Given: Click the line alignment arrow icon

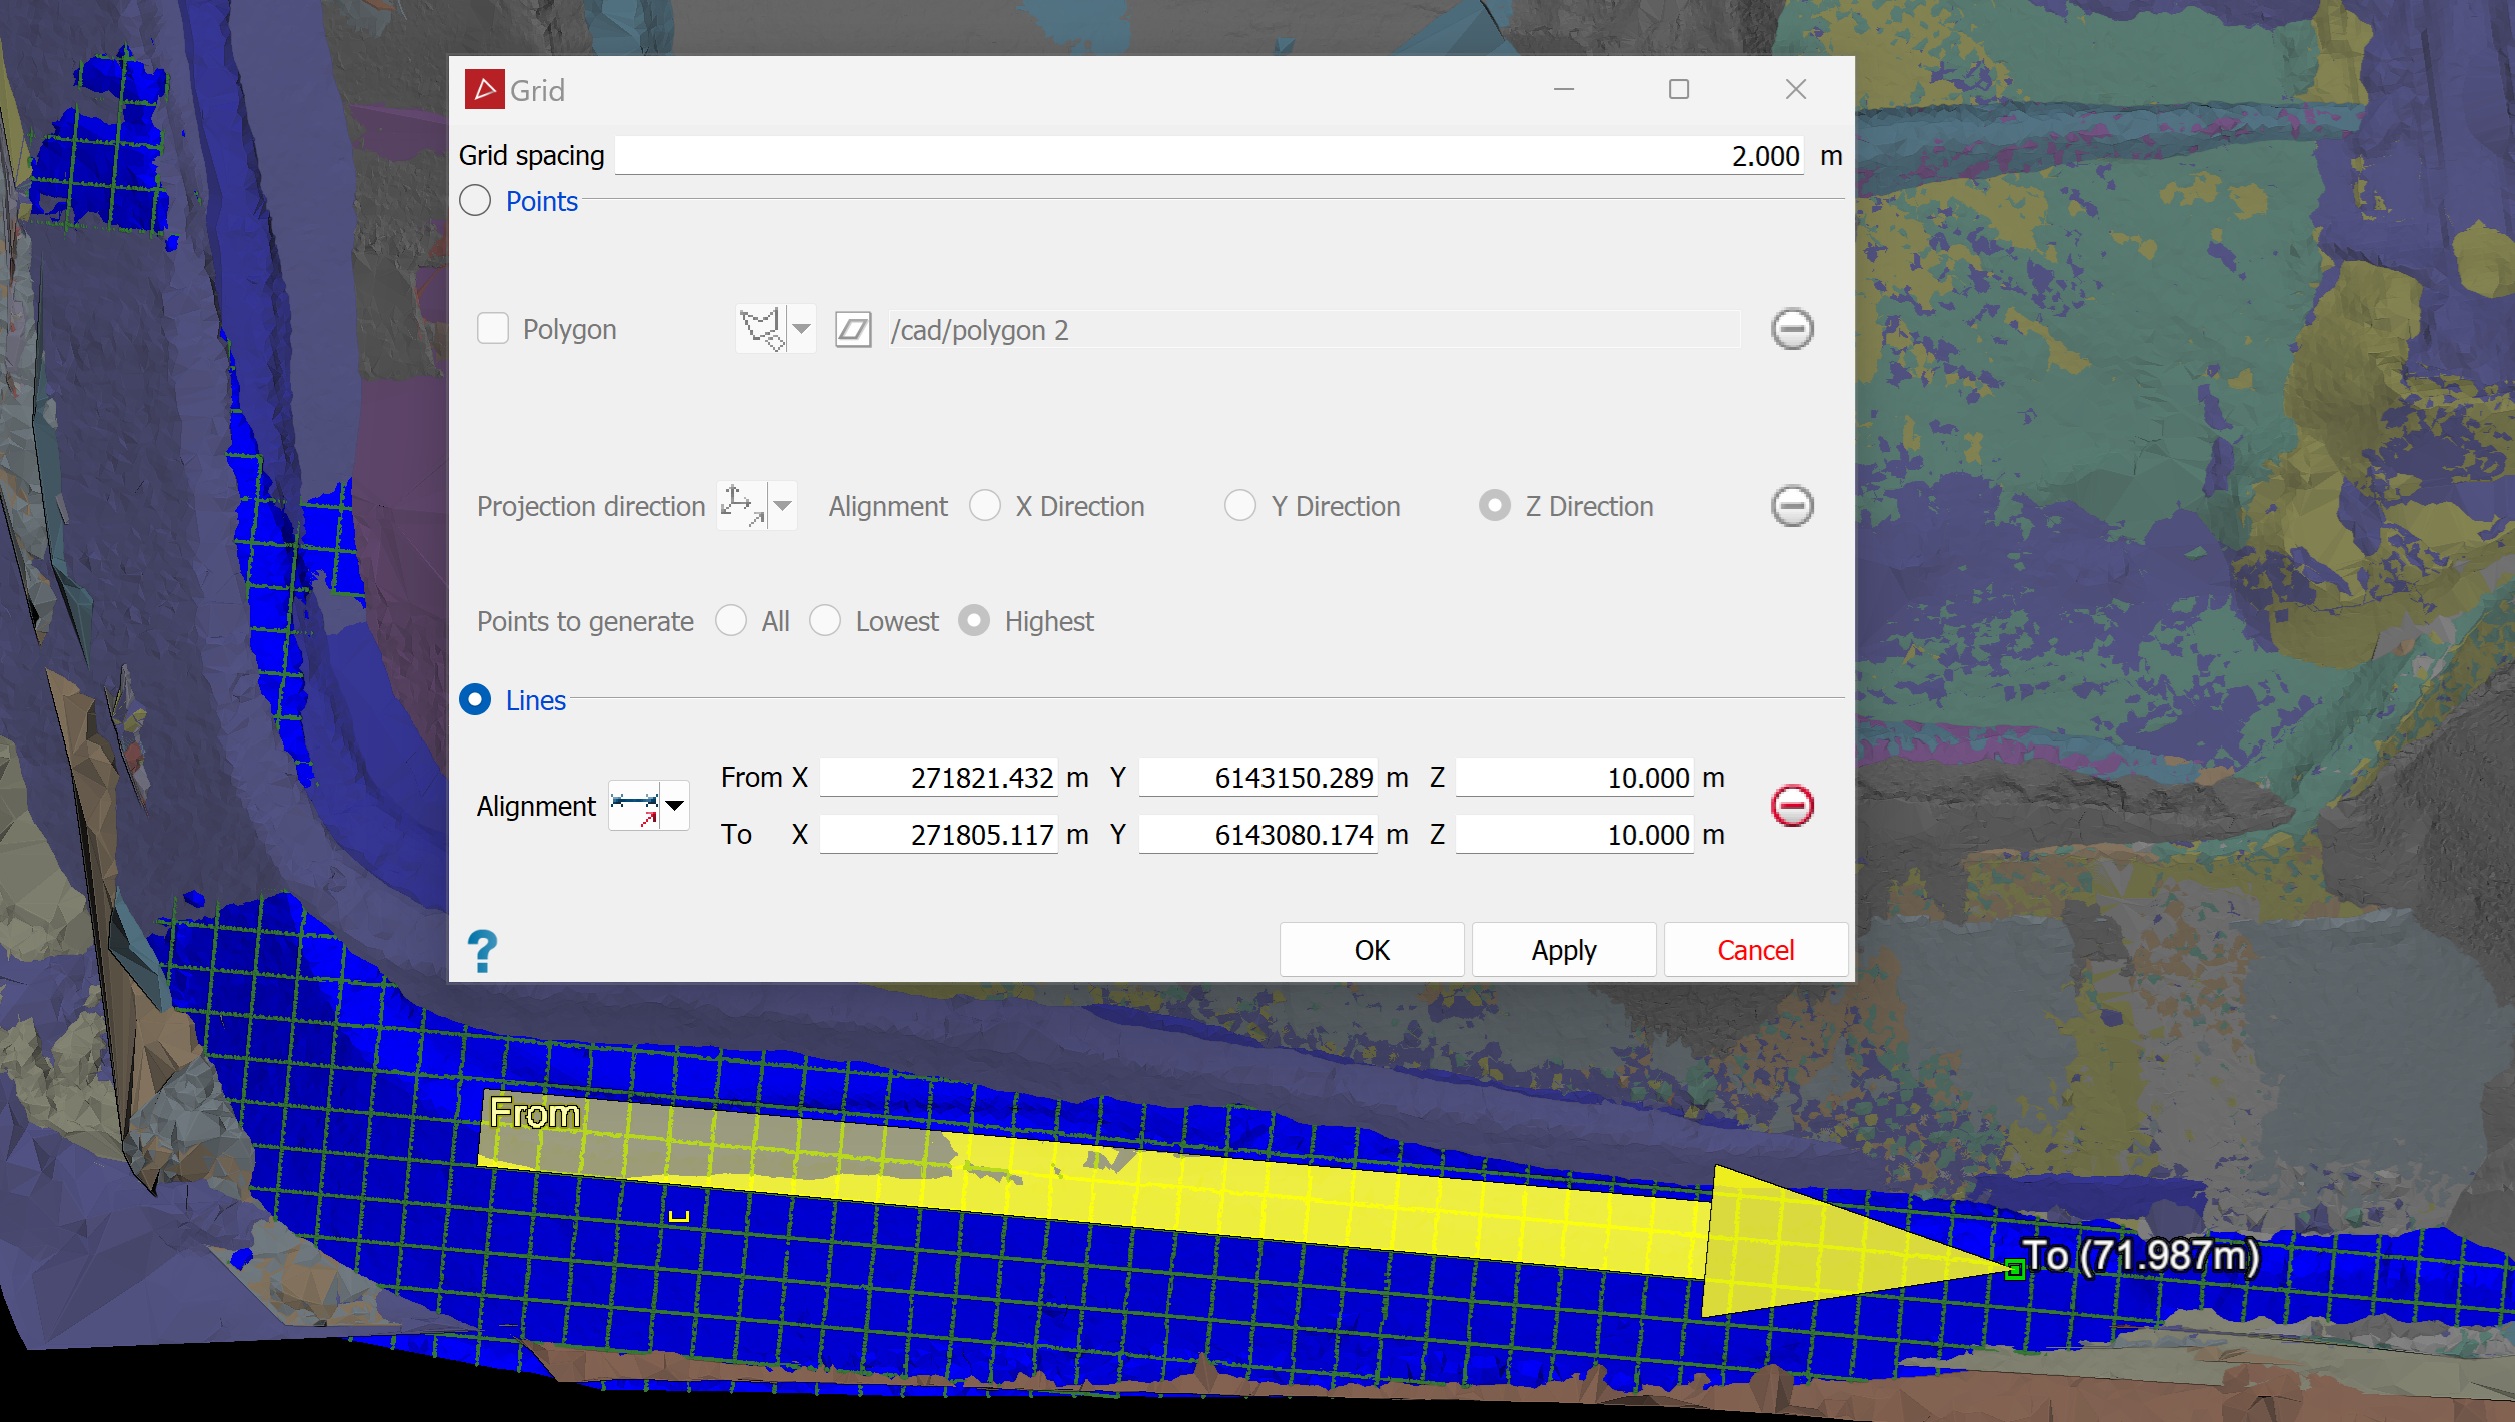Looking at the screenshot, I should coord(635,806).
